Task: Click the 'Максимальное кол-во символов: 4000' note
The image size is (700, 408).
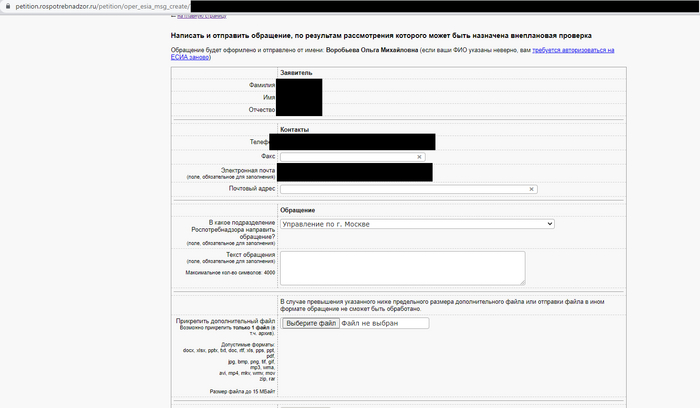Action: pyautogui.click(x=230, y=272)
